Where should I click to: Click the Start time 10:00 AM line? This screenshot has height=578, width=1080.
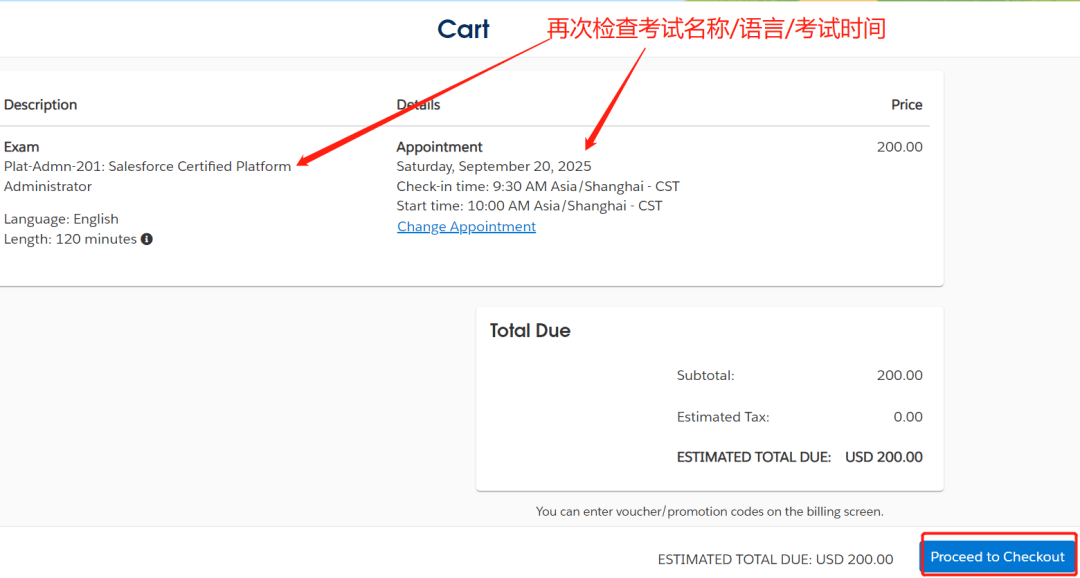tap(529, 206)
